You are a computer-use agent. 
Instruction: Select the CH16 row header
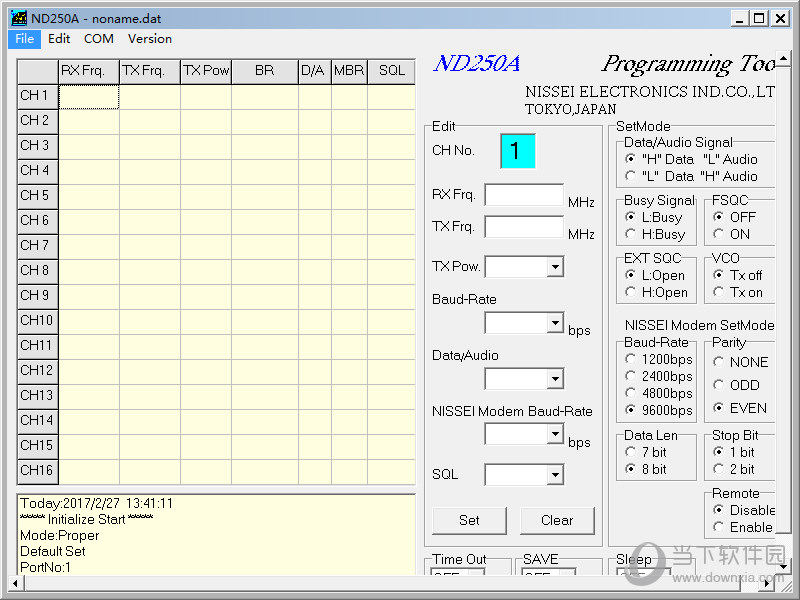click(x=38, y=471)
